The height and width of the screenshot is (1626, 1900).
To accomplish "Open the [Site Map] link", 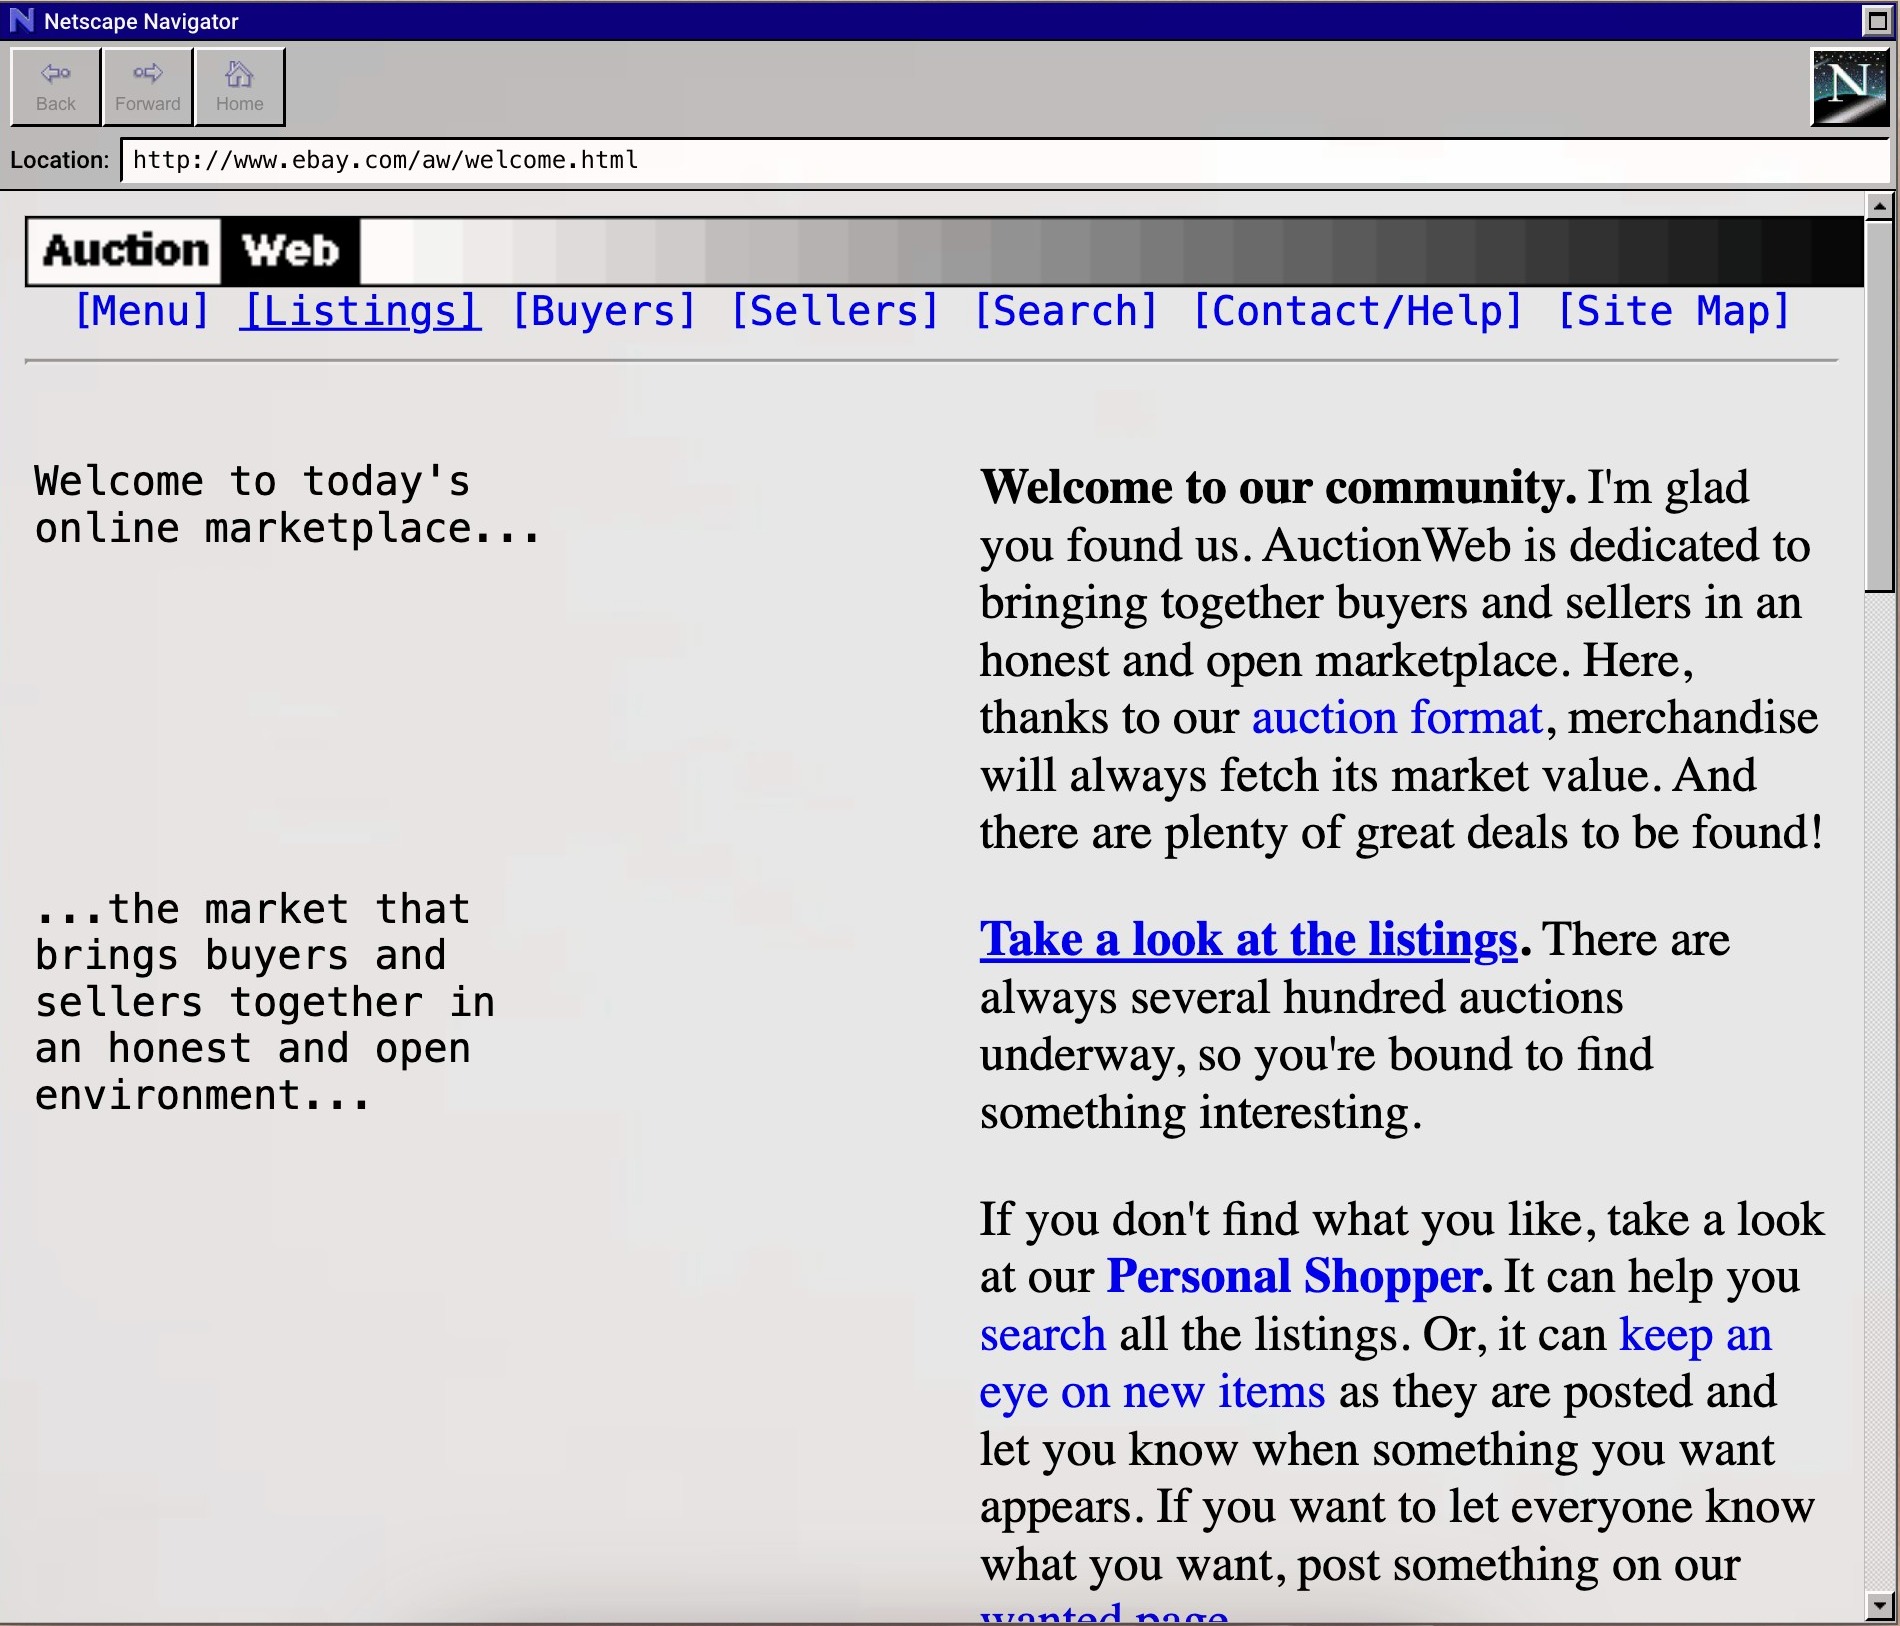I will (1673, 311).
